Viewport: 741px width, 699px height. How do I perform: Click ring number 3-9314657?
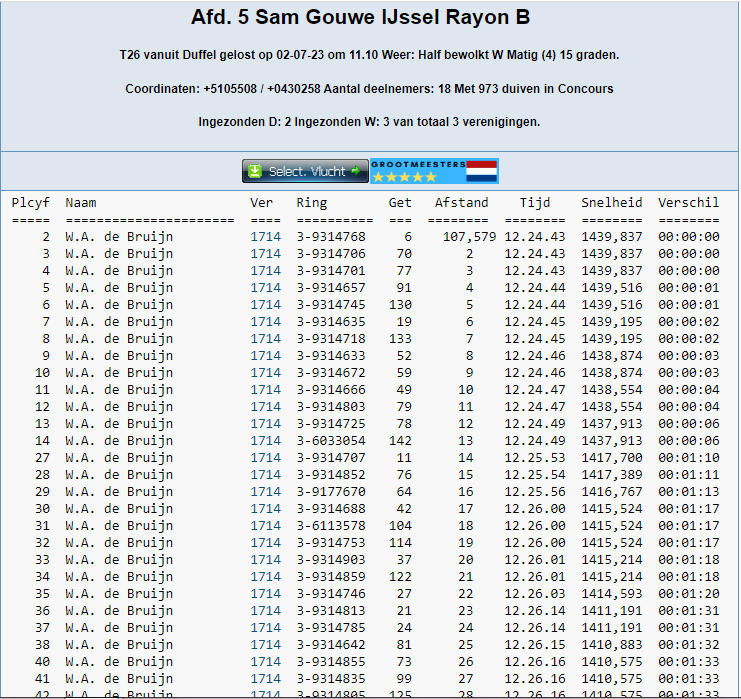(331, 288)
